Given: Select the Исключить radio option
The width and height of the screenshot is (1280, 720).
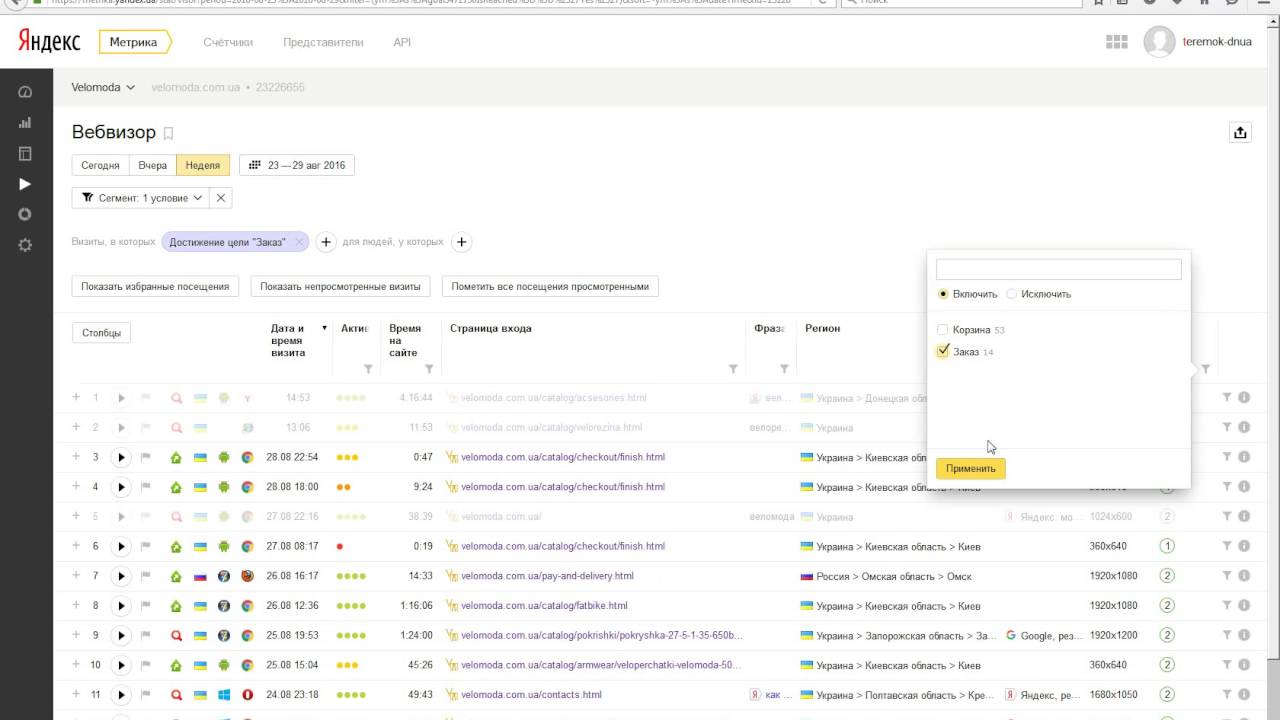Looking at the screenshot, I should tap(1012, 294).
